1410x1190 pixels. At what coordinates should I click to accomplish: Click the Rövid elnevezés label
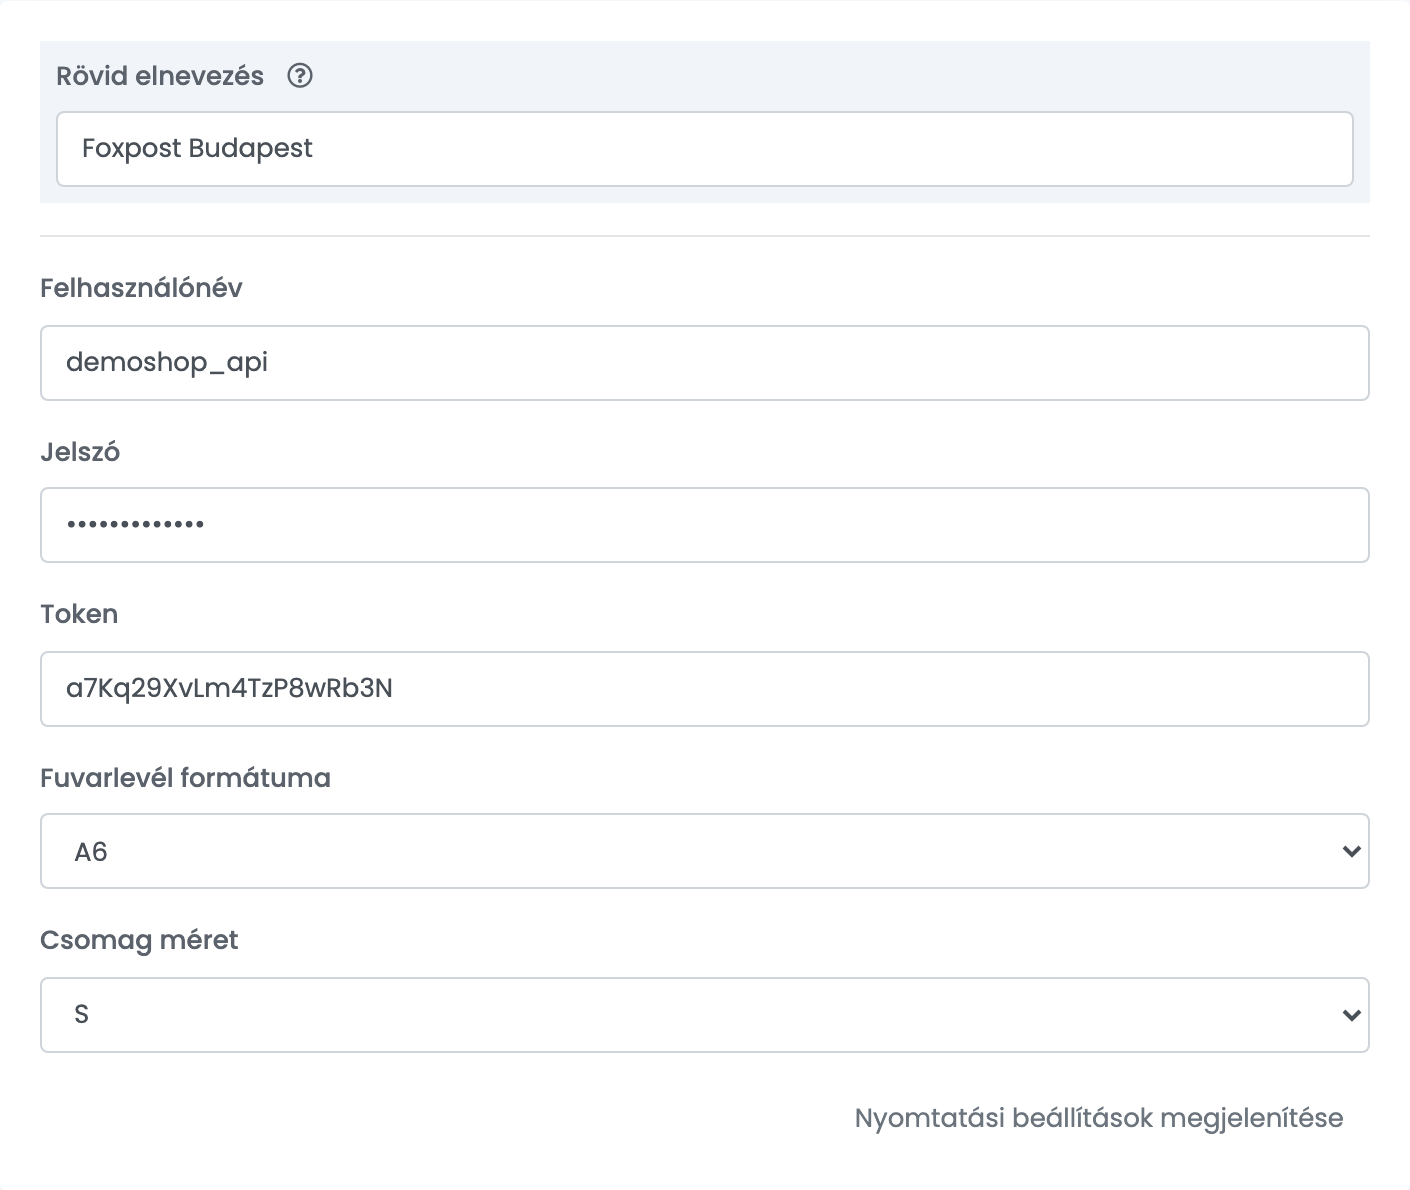click(x=160, y=76)
